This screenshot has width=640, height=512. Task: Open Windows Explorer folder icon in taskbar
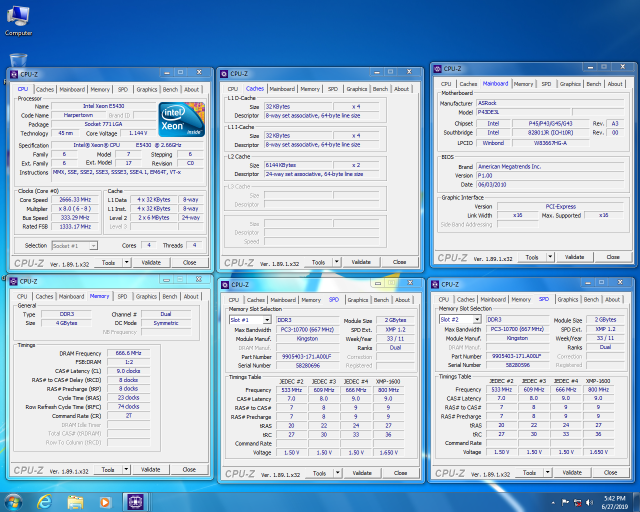coord(74,500)
